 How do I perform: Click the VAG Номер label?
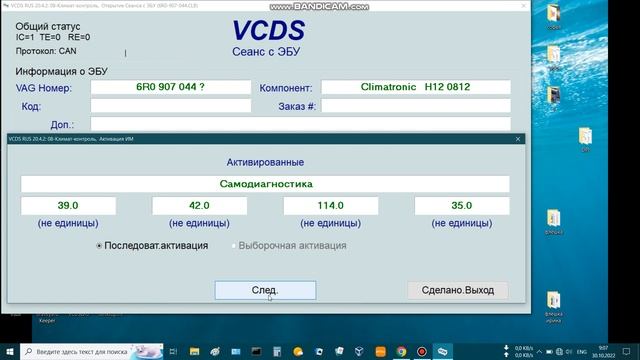click(44, 88)
